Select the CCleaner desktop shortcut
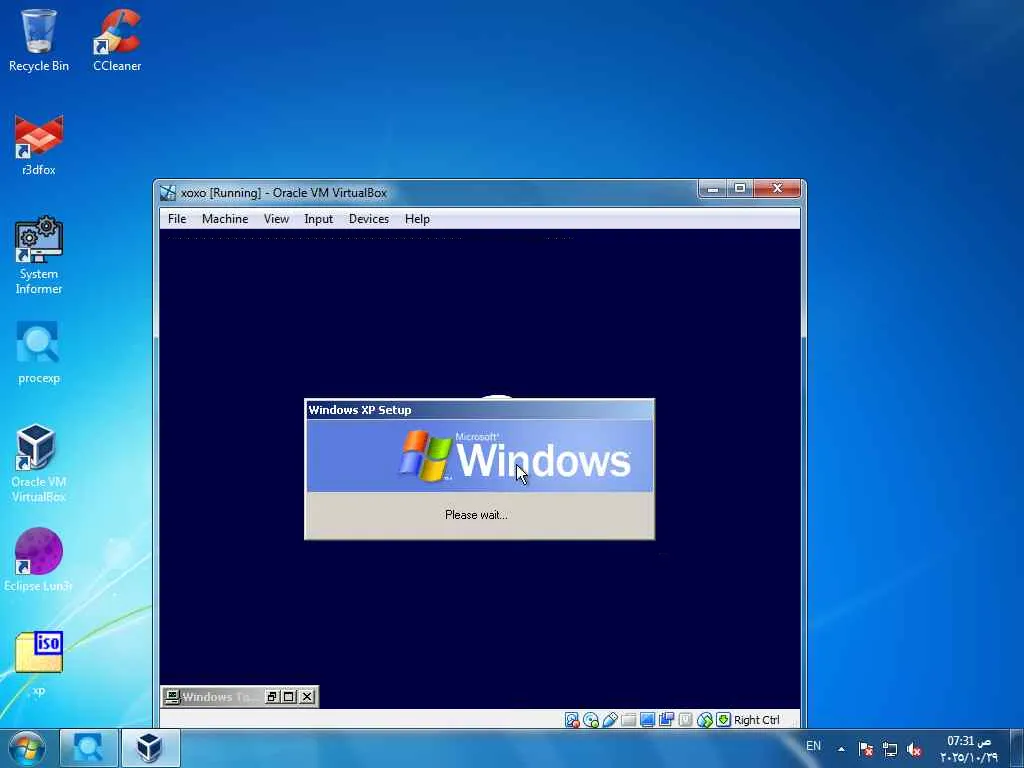This screenshot has width=1024, height=768. click(117, 40)
